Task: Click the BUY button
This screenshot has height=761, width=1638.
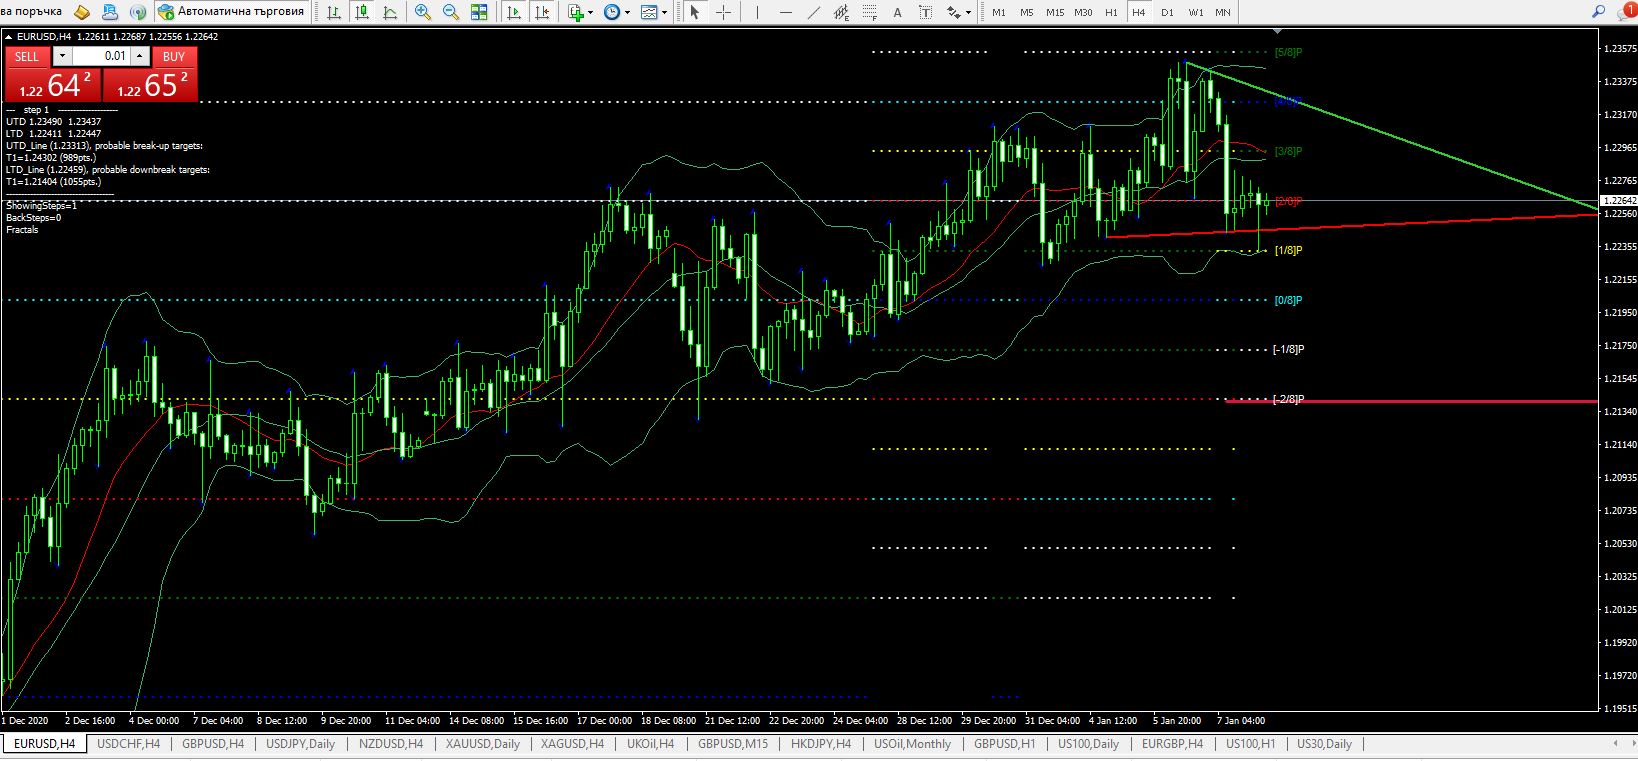Action: click(174, 56)
